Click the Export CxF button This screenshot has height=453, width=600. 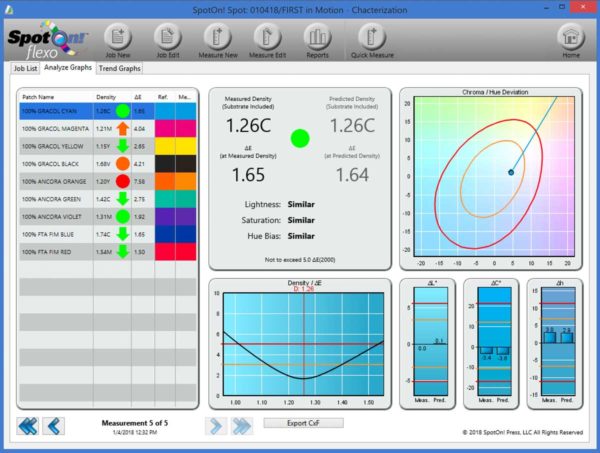(x=303, y=423)
